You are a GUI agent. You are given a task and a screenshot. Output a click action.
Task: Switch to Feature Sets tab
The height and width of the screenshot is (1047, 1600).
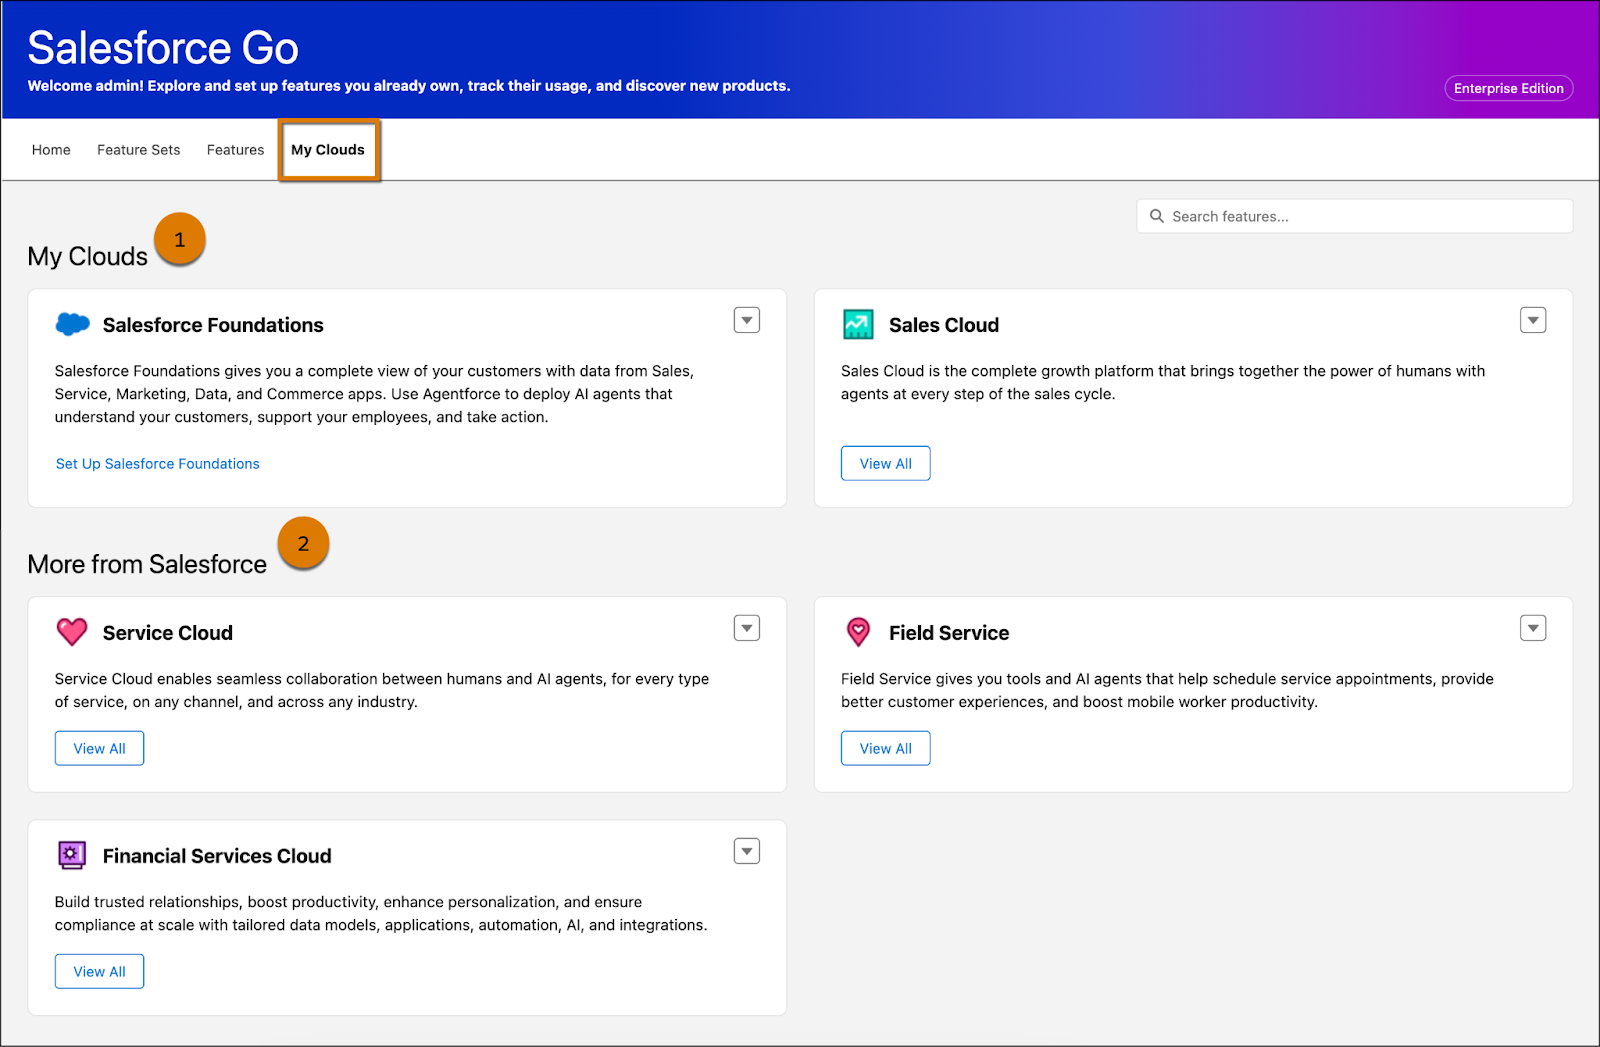139,150
